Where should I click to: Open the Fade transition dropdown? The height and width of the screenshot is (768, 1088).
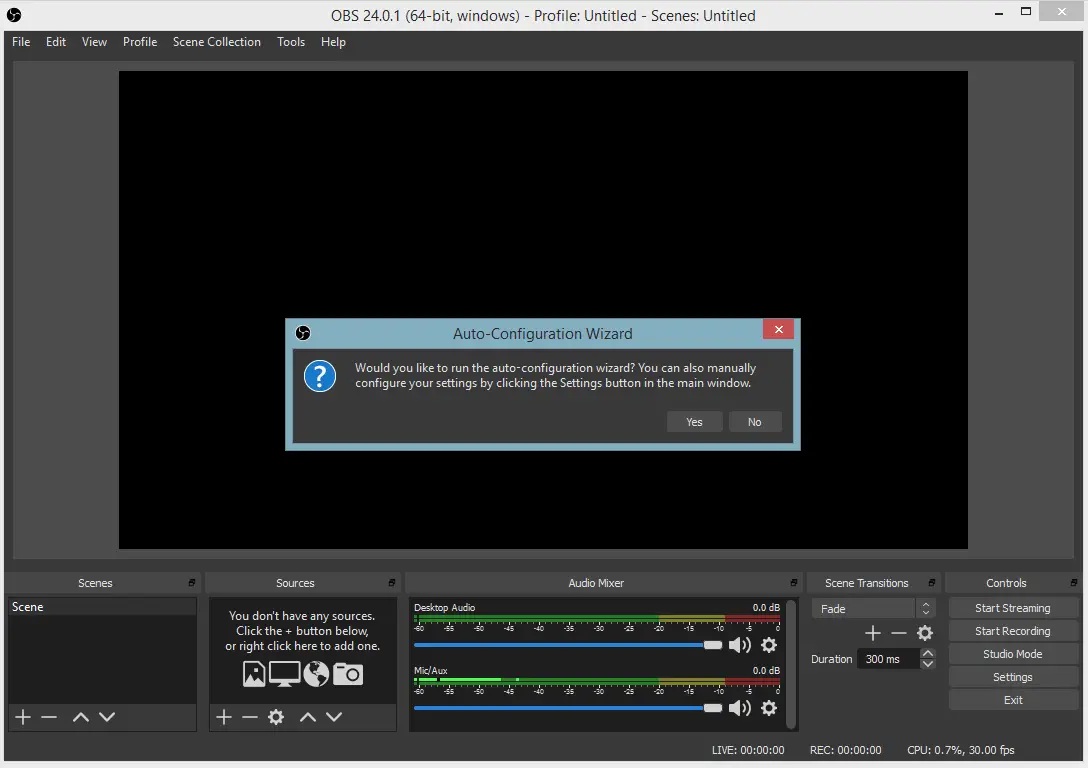pyautogui.click(x=874, y=608)
